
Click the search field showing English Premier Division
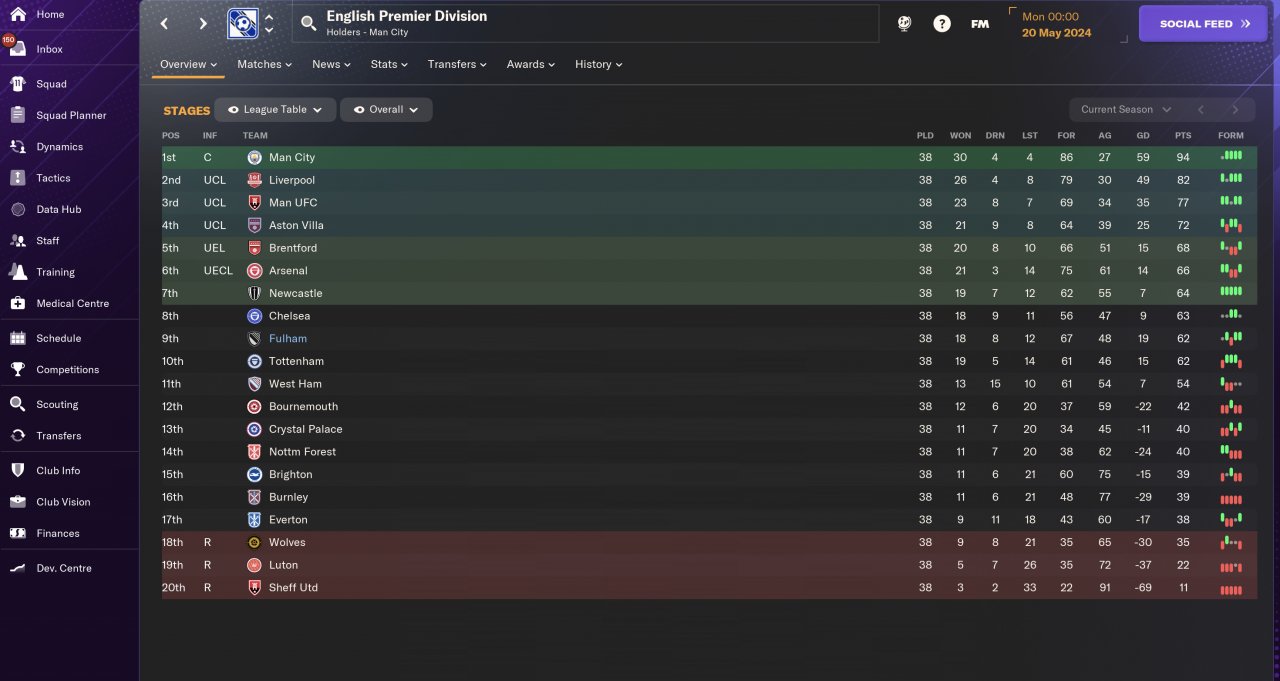click(x=585, y=24)
